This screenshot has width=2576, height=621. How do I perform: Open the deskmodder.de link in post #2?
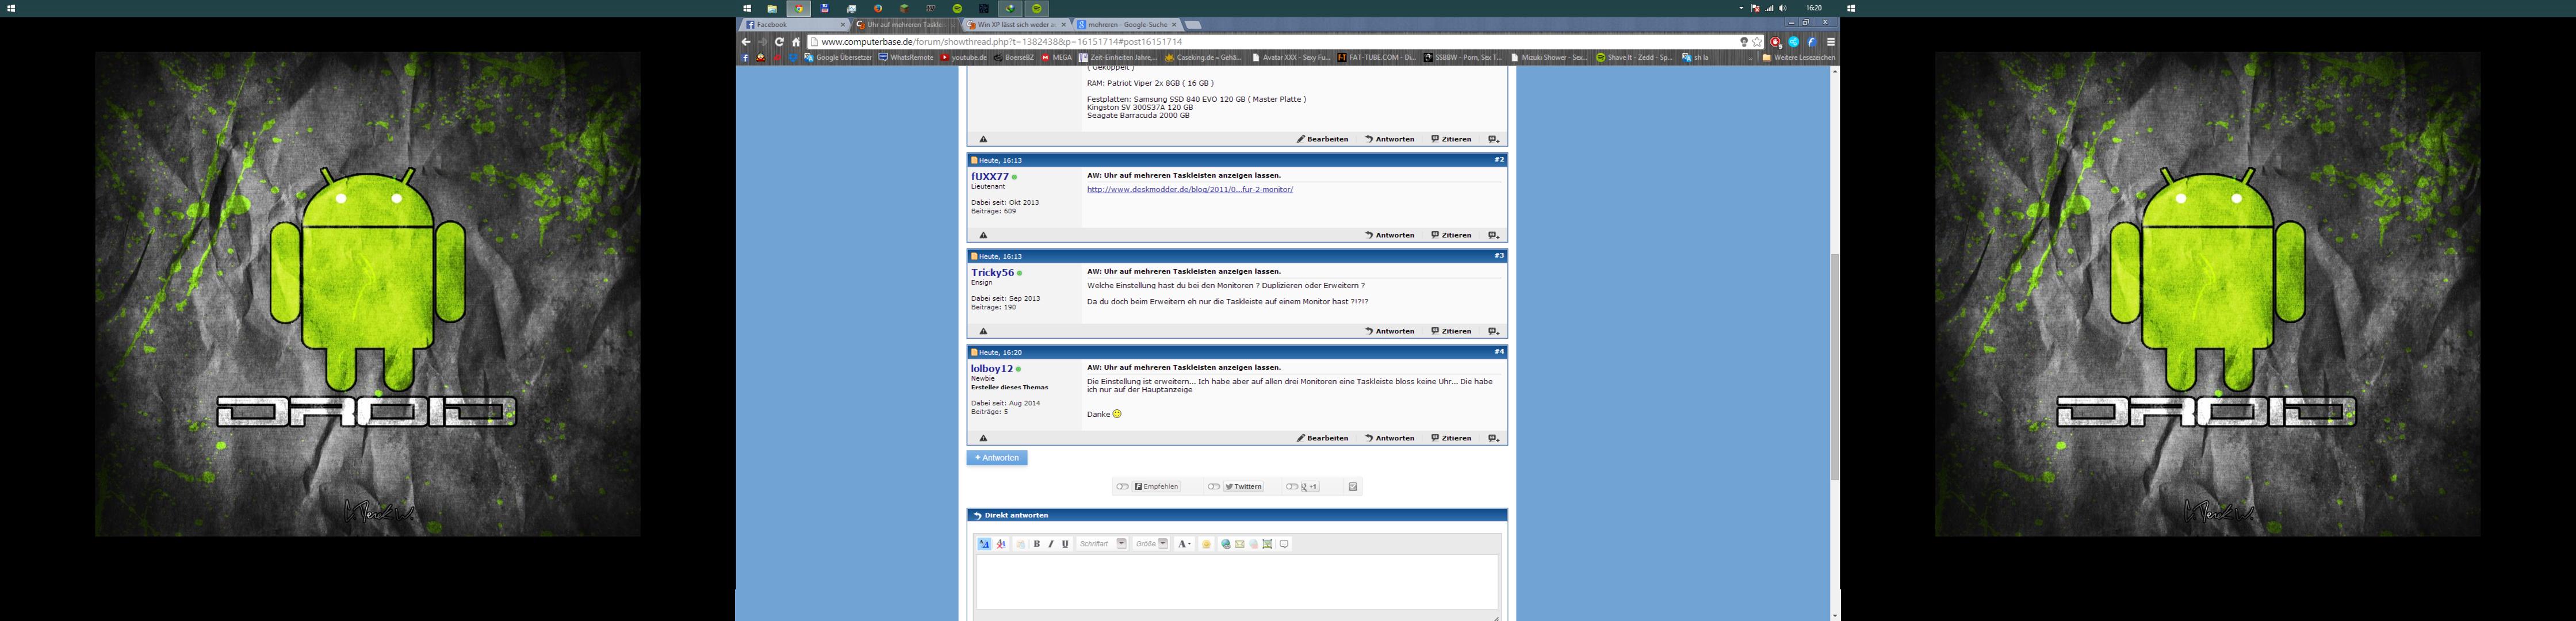1189,189
